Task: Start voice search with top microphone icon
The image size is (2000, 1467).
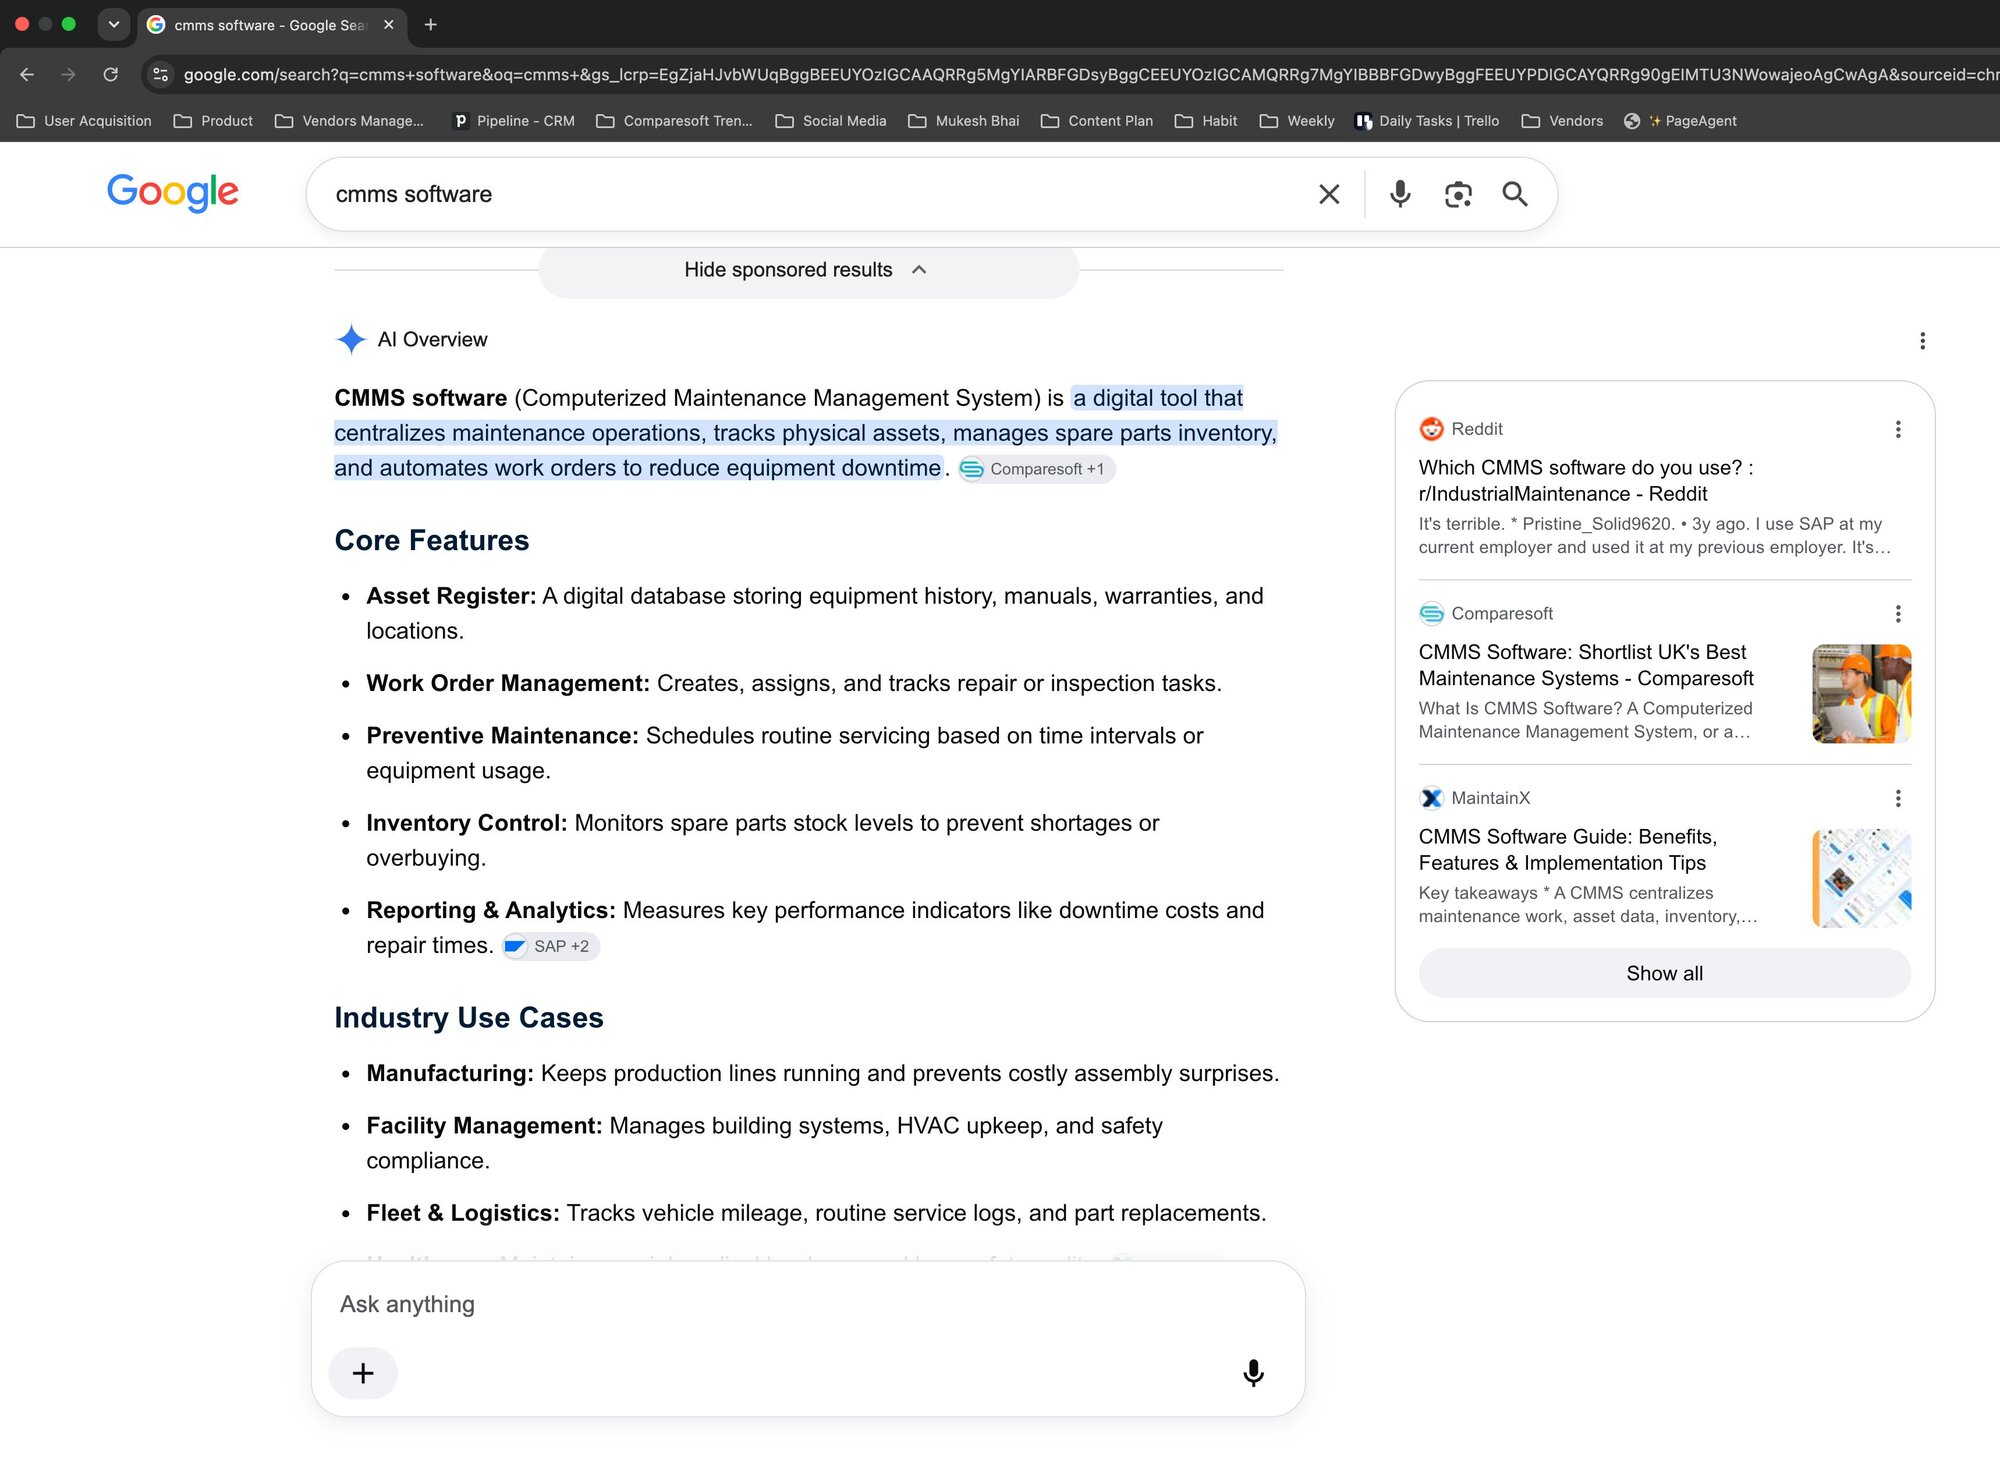Action: [x=1400, y=194]
